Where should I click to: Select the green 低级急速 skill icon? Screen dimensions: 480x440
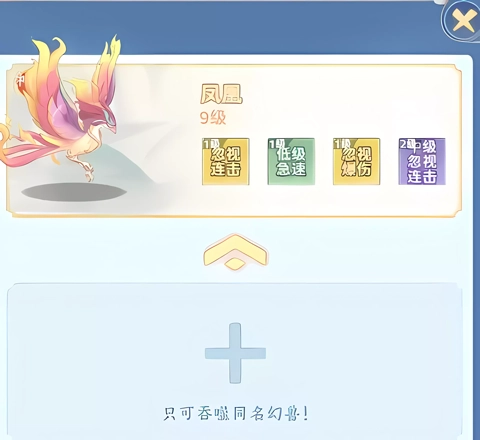tap(291, 161)
